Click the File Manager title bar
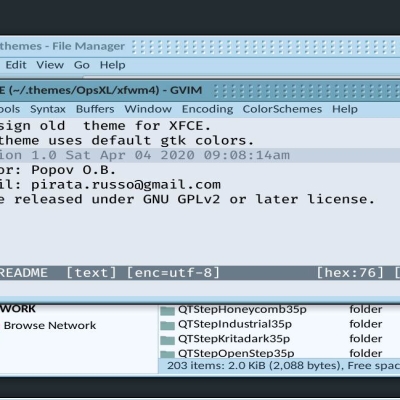400x400 pixels. pos(200,46)
